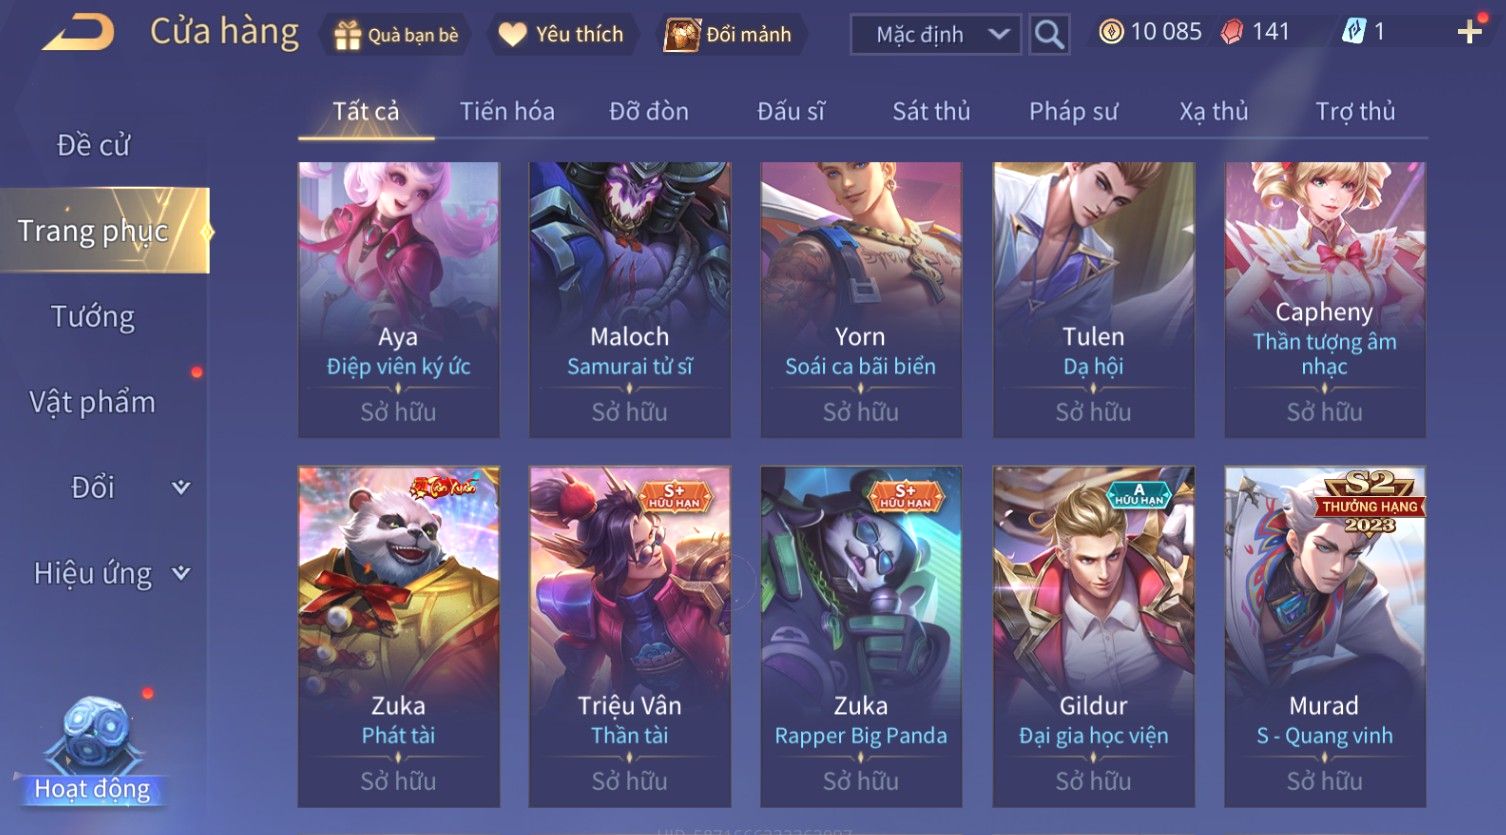Click the gold plus icon to add currency
This screenshot has width=1506, height=835.
pyautogui.click(x=1469, y=33)
